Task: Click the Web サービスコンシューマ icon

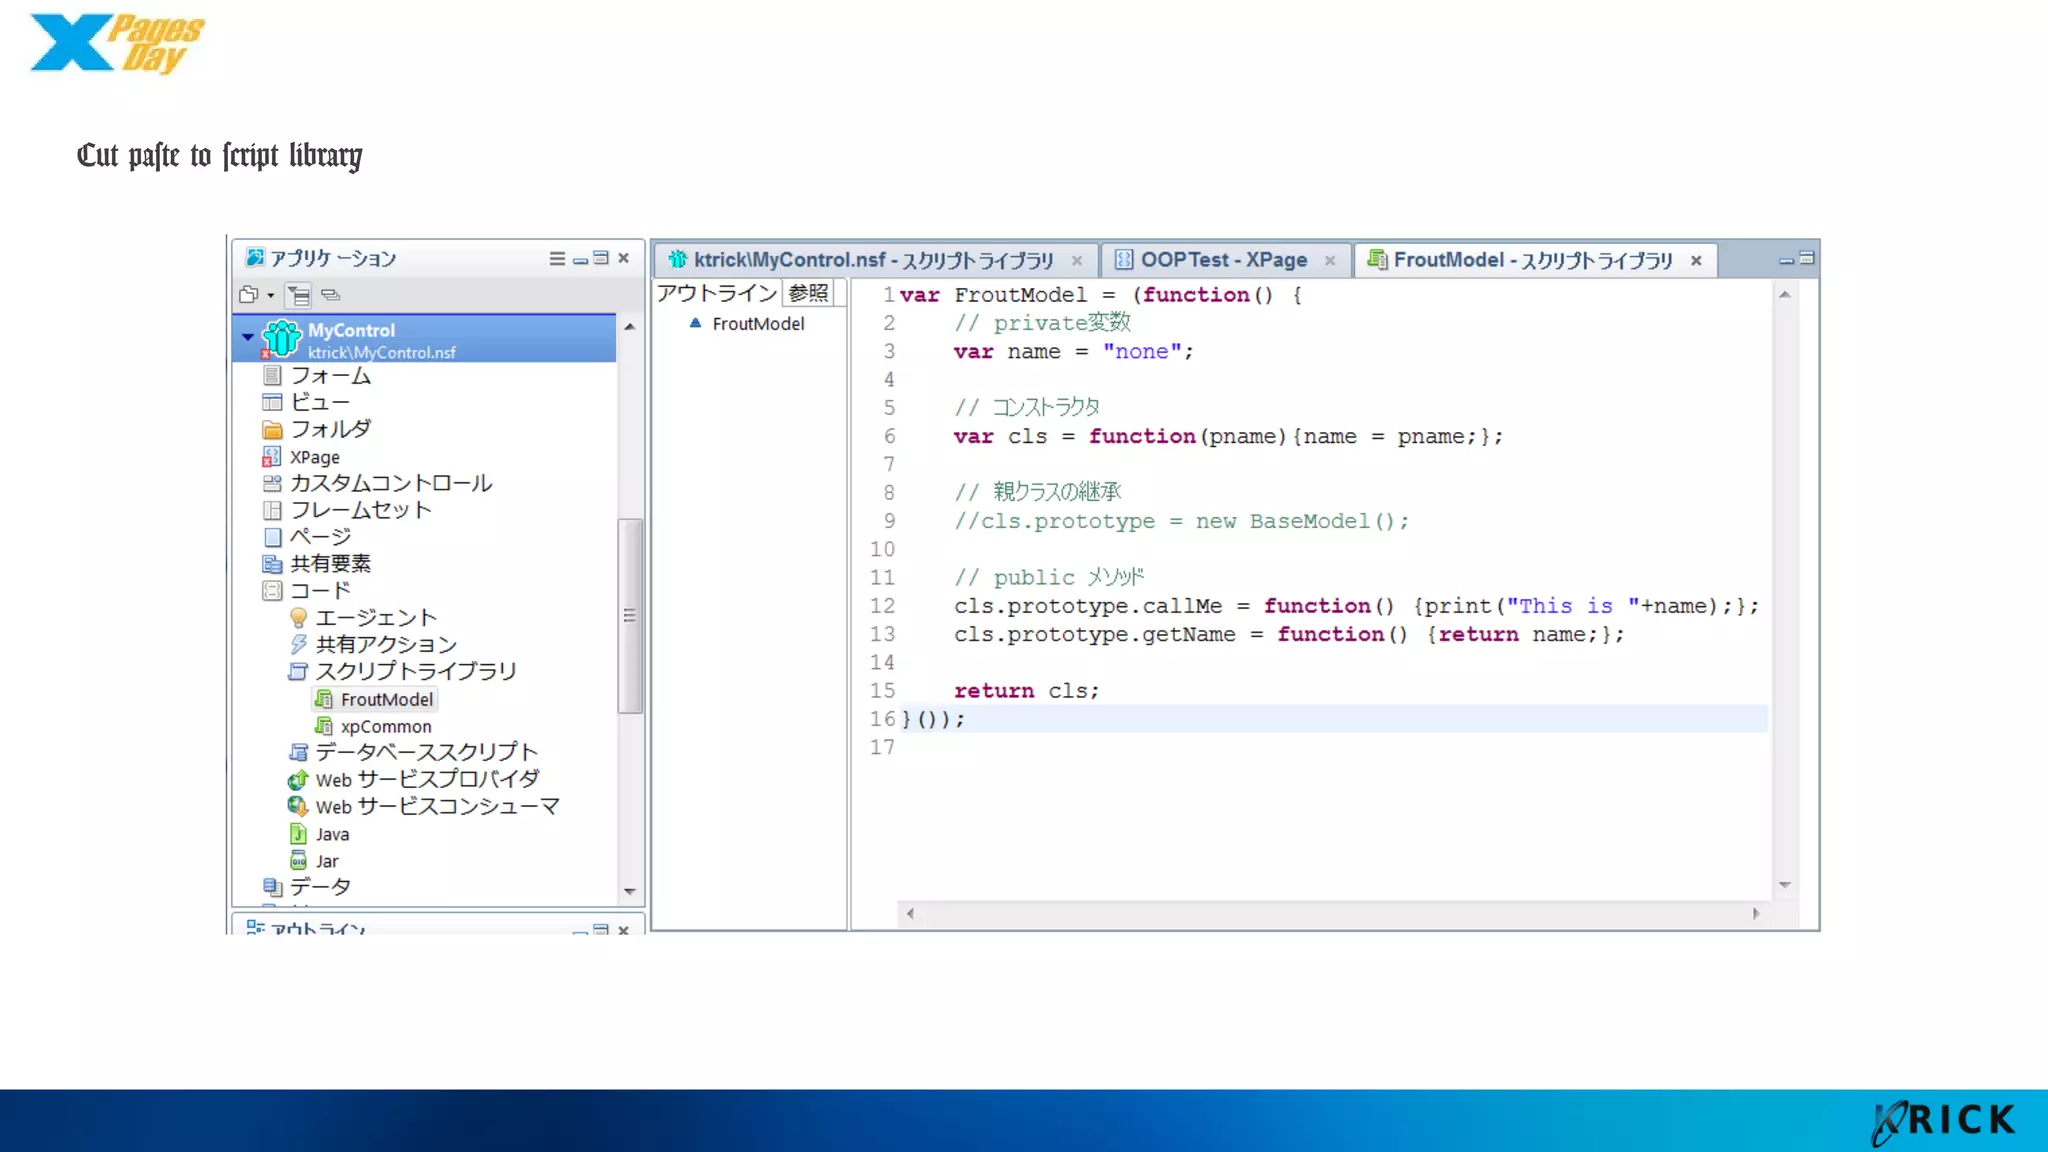Action: [x=298, y=806]
